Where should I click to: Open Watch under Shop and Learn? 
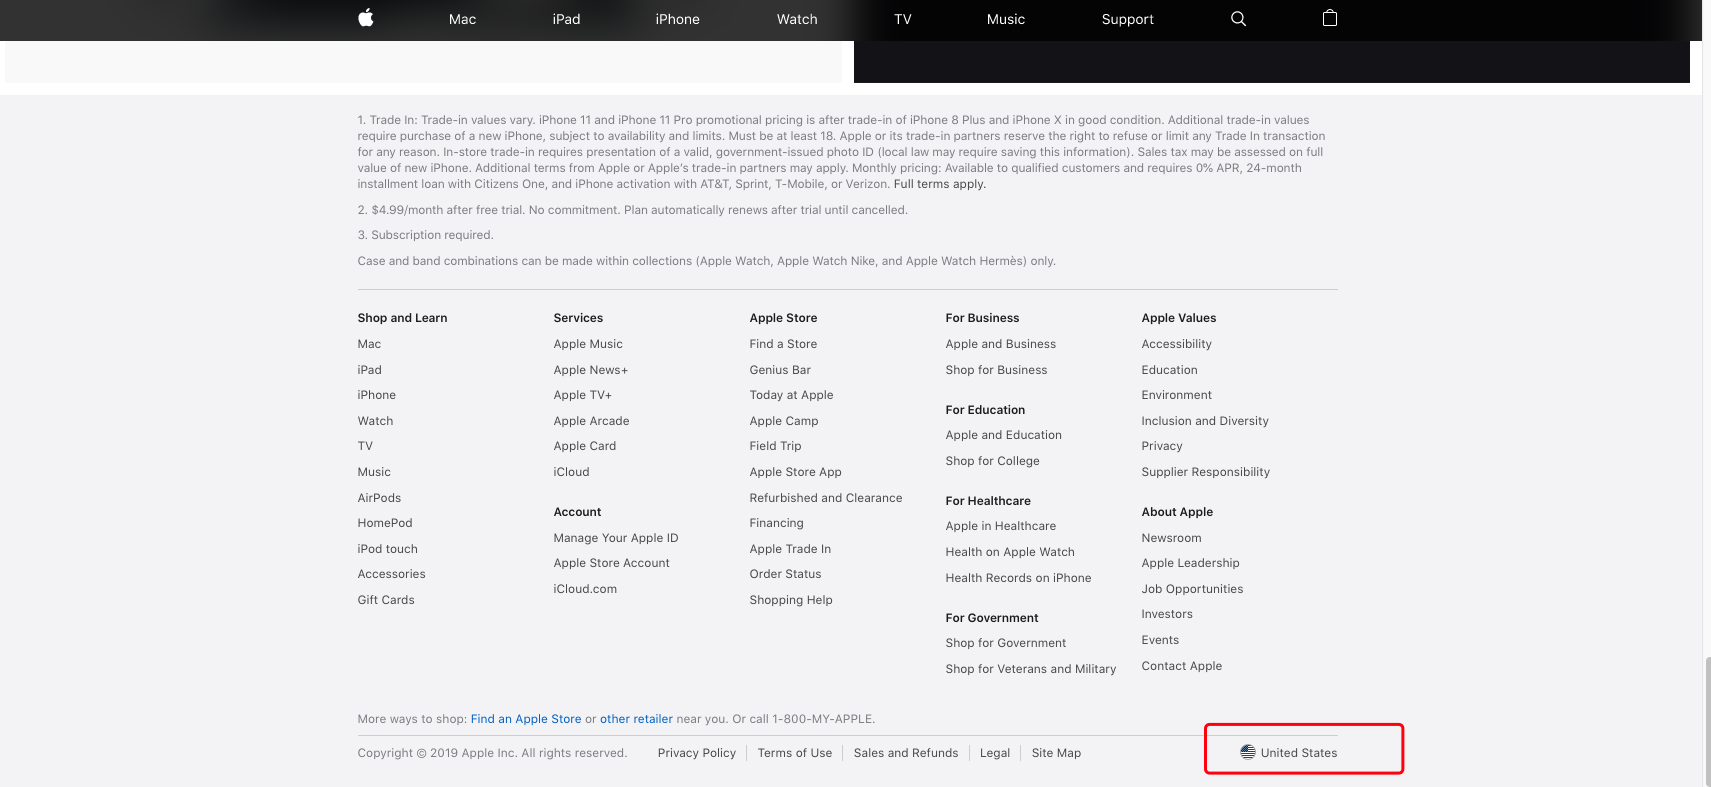pos(376,421)
